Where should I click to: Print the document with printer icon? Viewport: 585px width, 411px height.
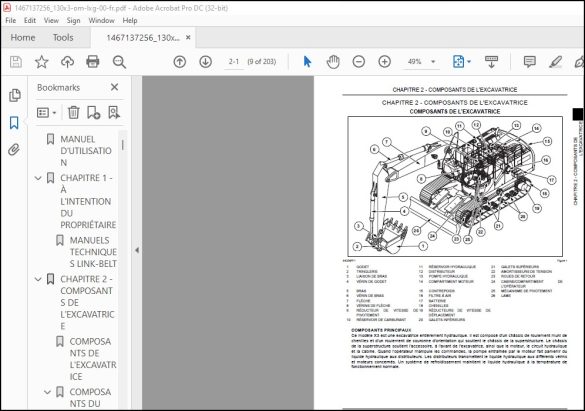point(93,62)
